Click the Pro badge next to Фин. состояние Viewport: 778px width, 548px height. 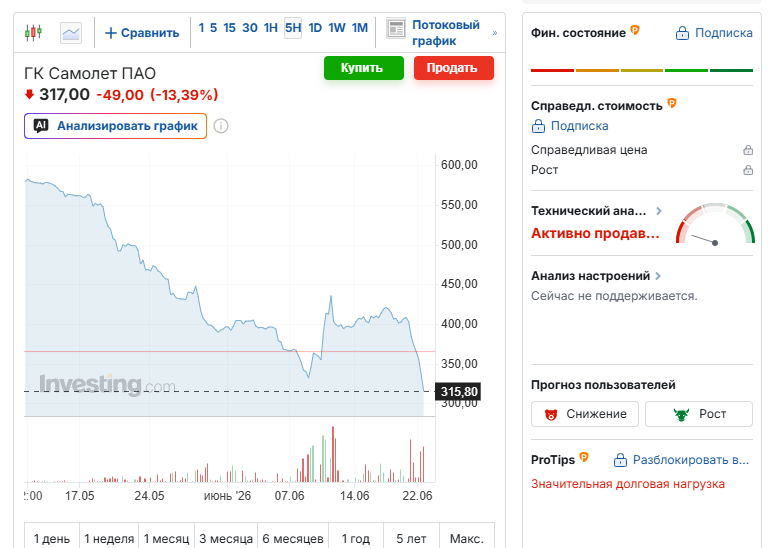tap(635, 30)
